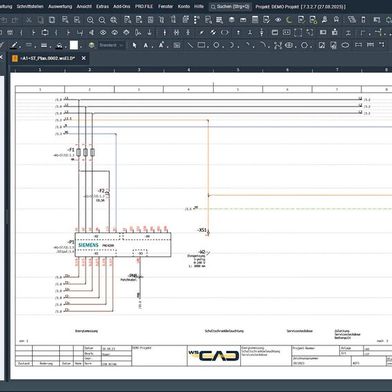Screen dimensions: 392x392
Task: Open the Add-Ons menu
Action: [x=122, y=6]
